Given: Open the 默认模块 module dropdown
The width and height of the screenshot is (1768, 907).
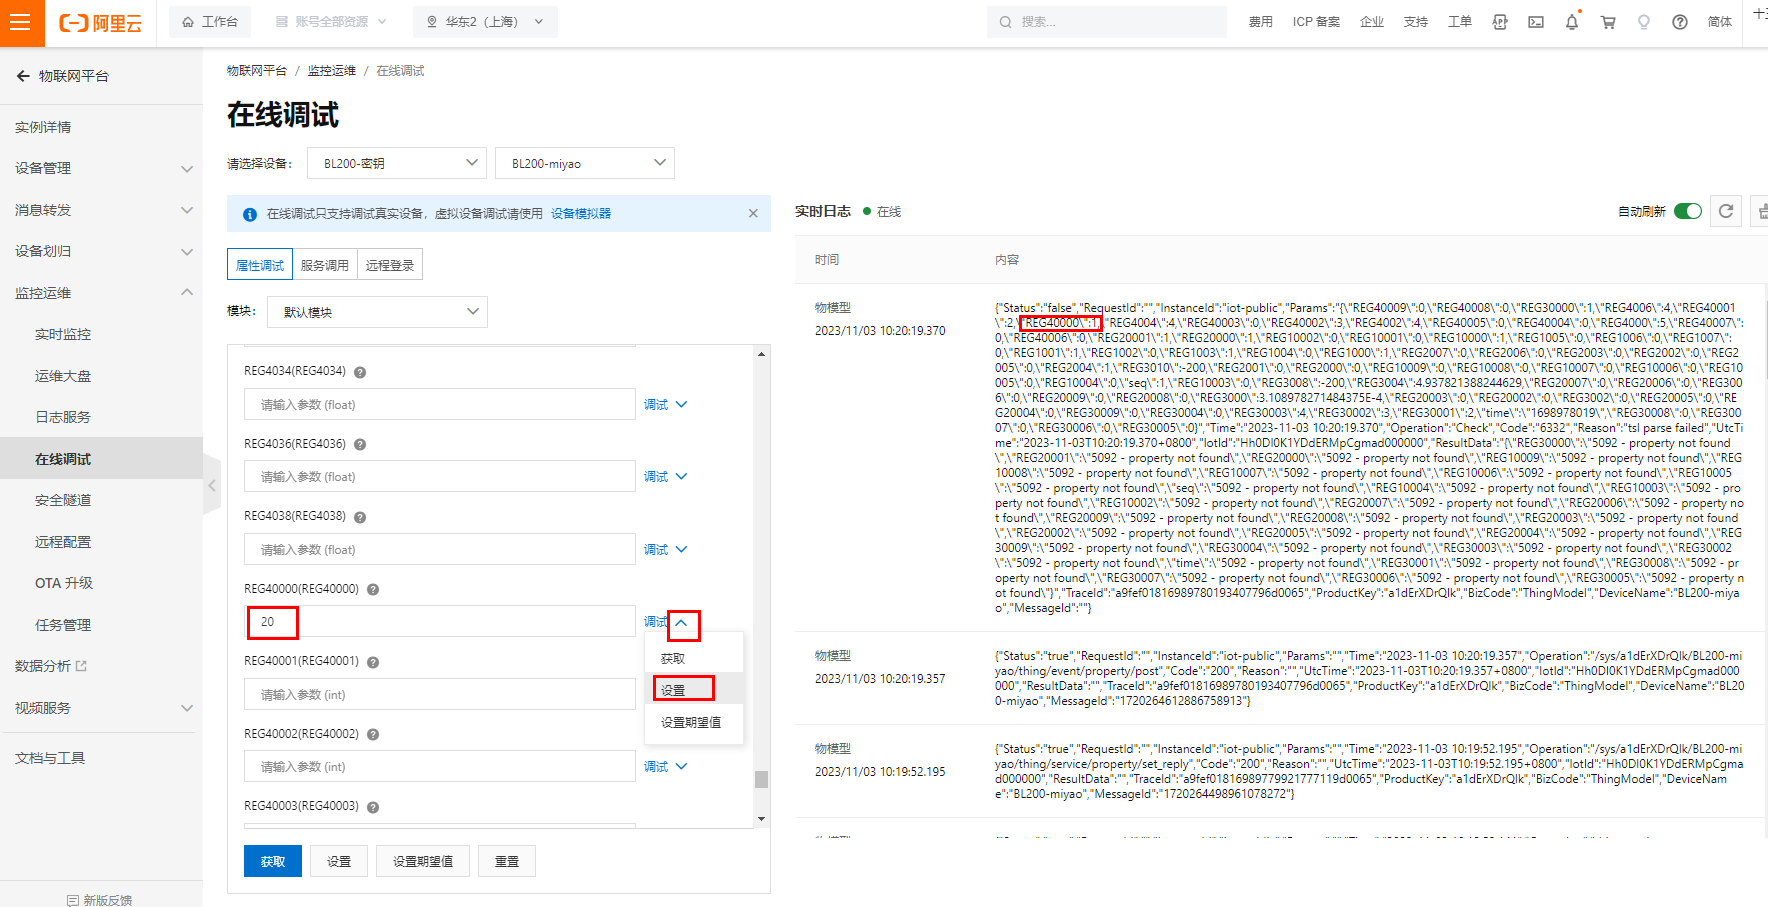Looking at the screenshot, I should [377, 312].
